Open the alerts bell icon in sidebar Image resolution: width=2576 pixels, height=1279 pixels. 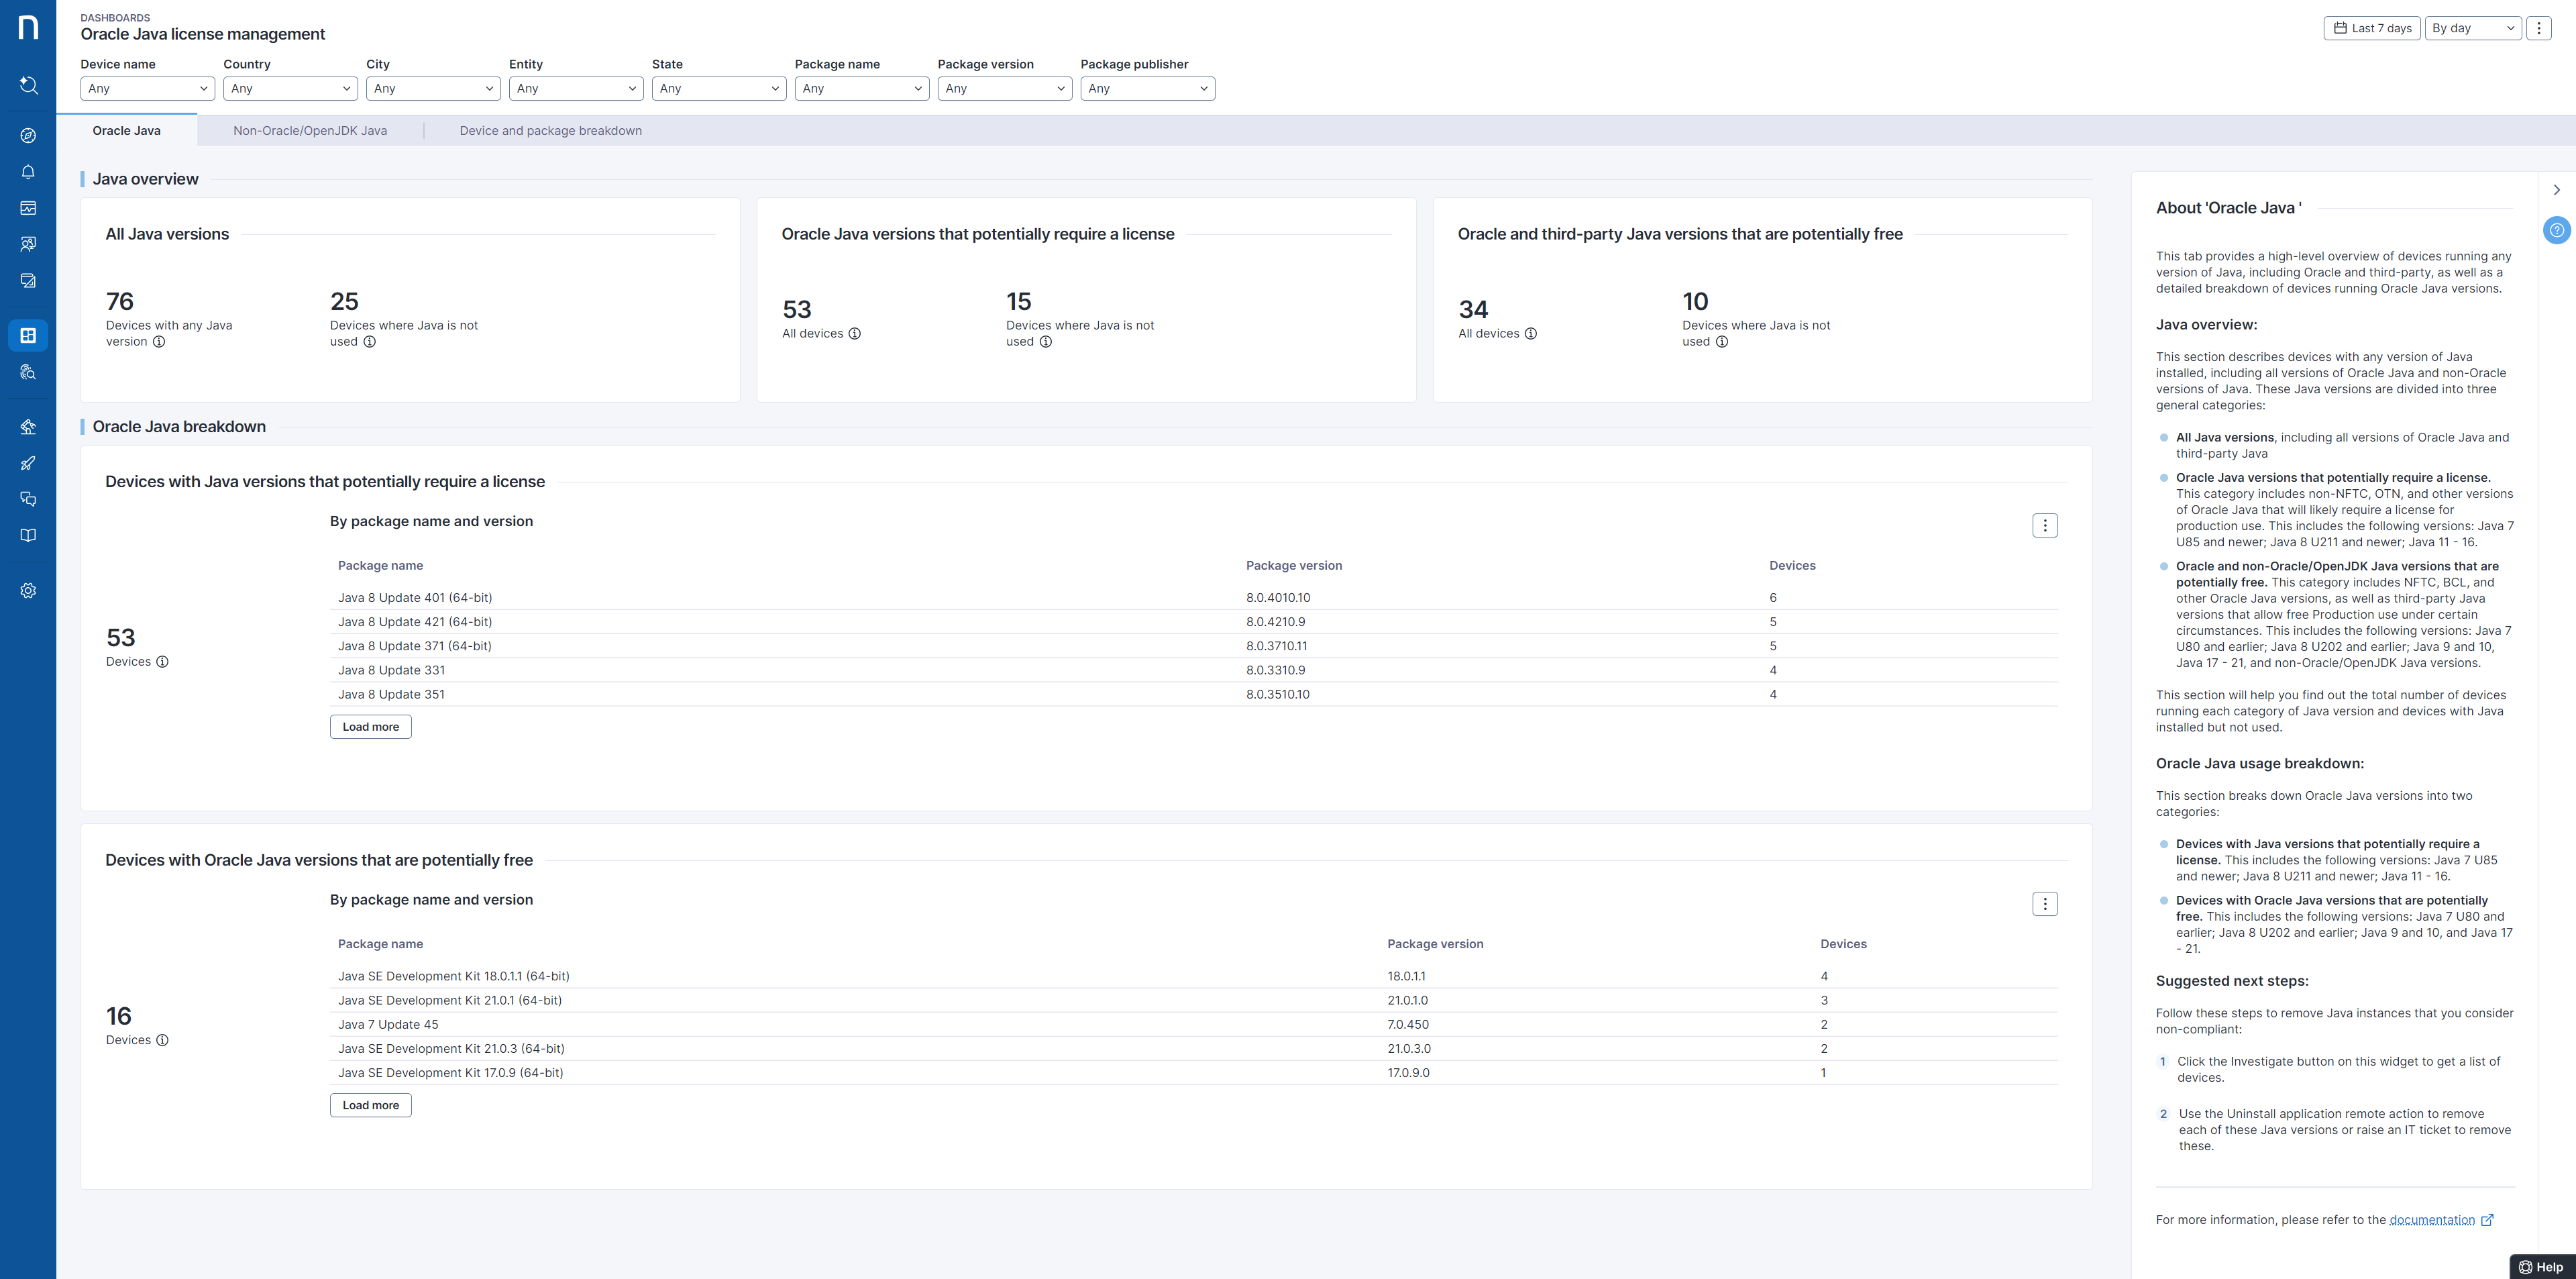(x=28, y=172)
